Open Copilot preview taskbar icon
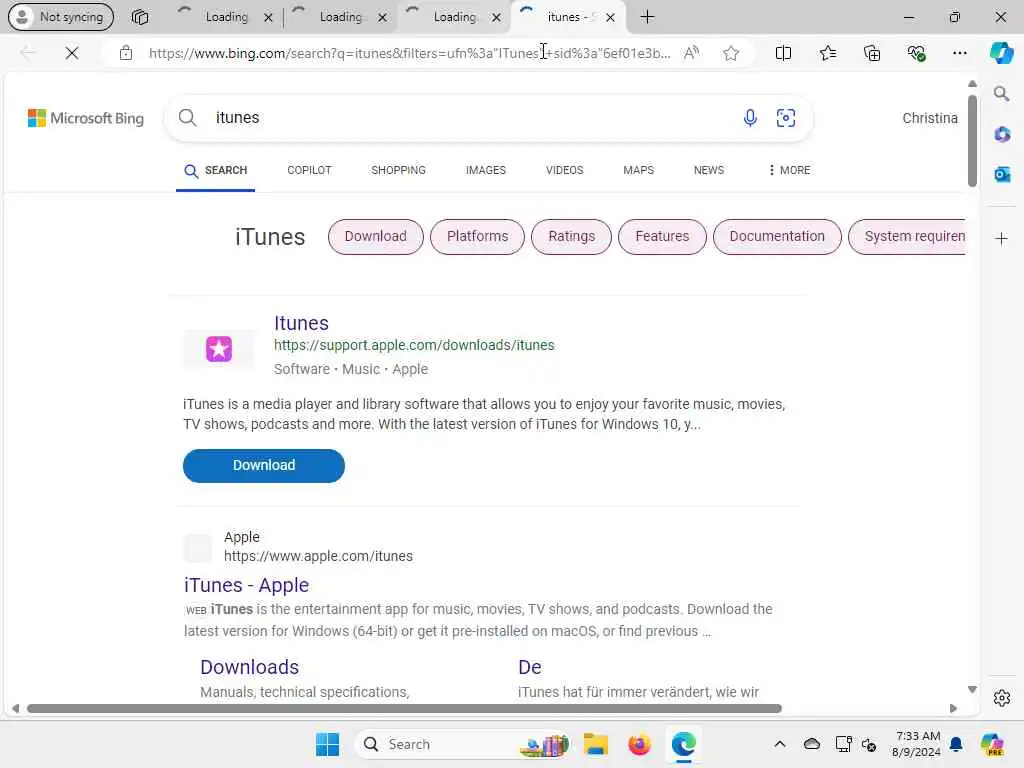The image size is (1024, 768). point(992,744)
